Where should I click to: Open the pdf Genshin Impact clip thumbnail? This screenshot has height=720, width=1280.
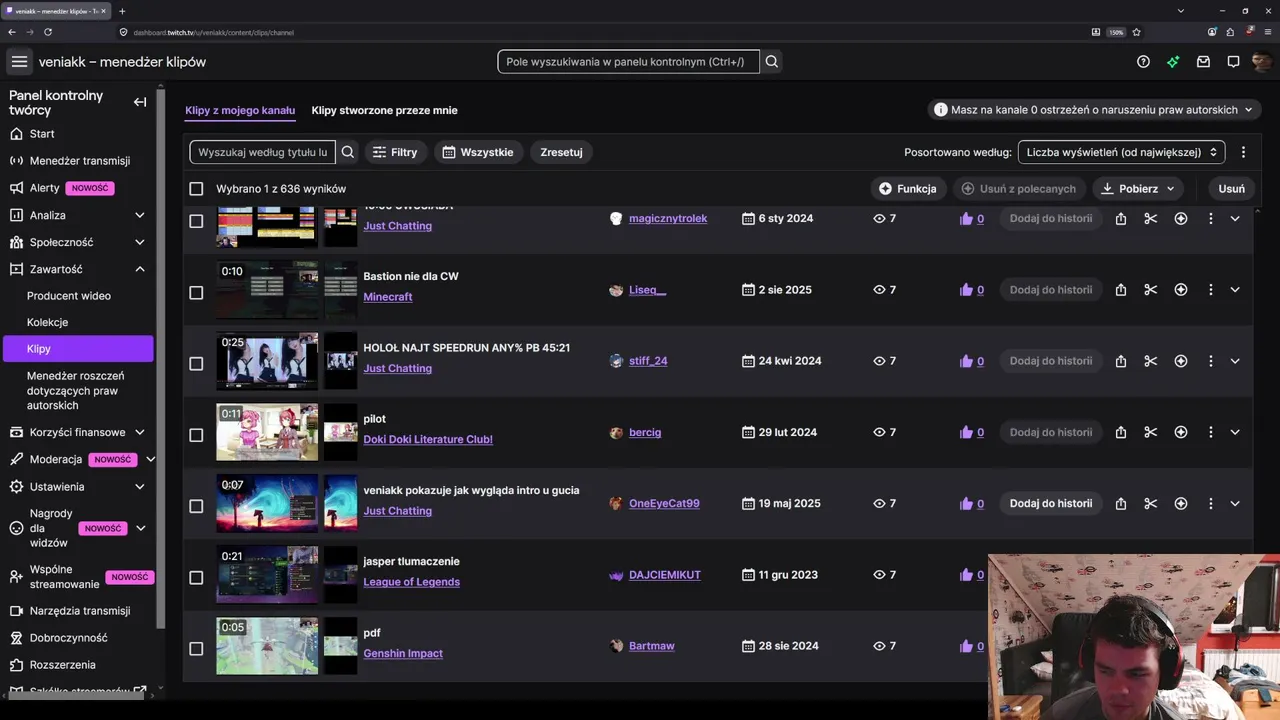pyautogui.click(x=267, y=646)
